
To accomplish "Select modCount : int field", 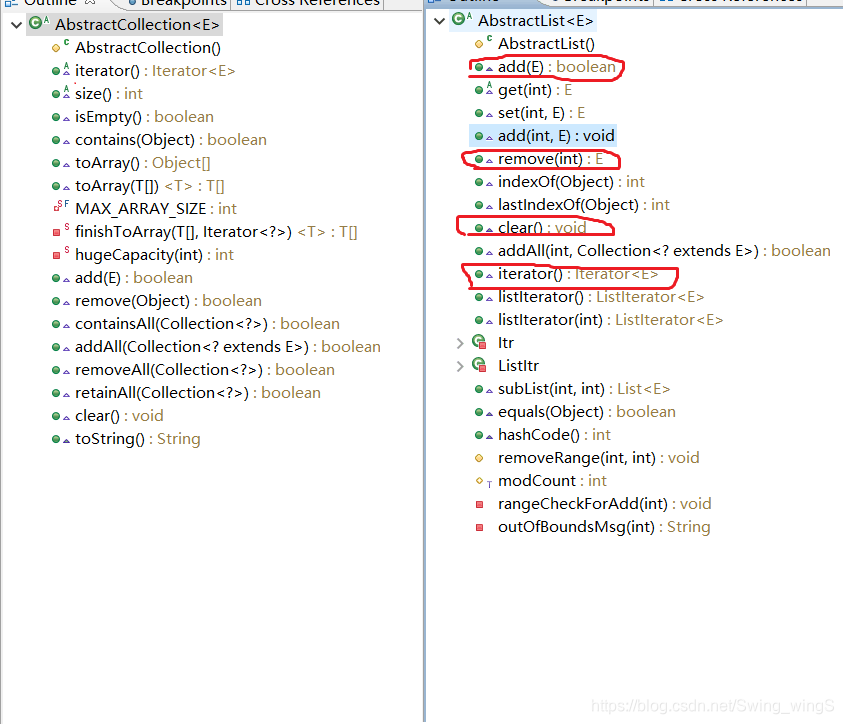I will pos(552,481).
